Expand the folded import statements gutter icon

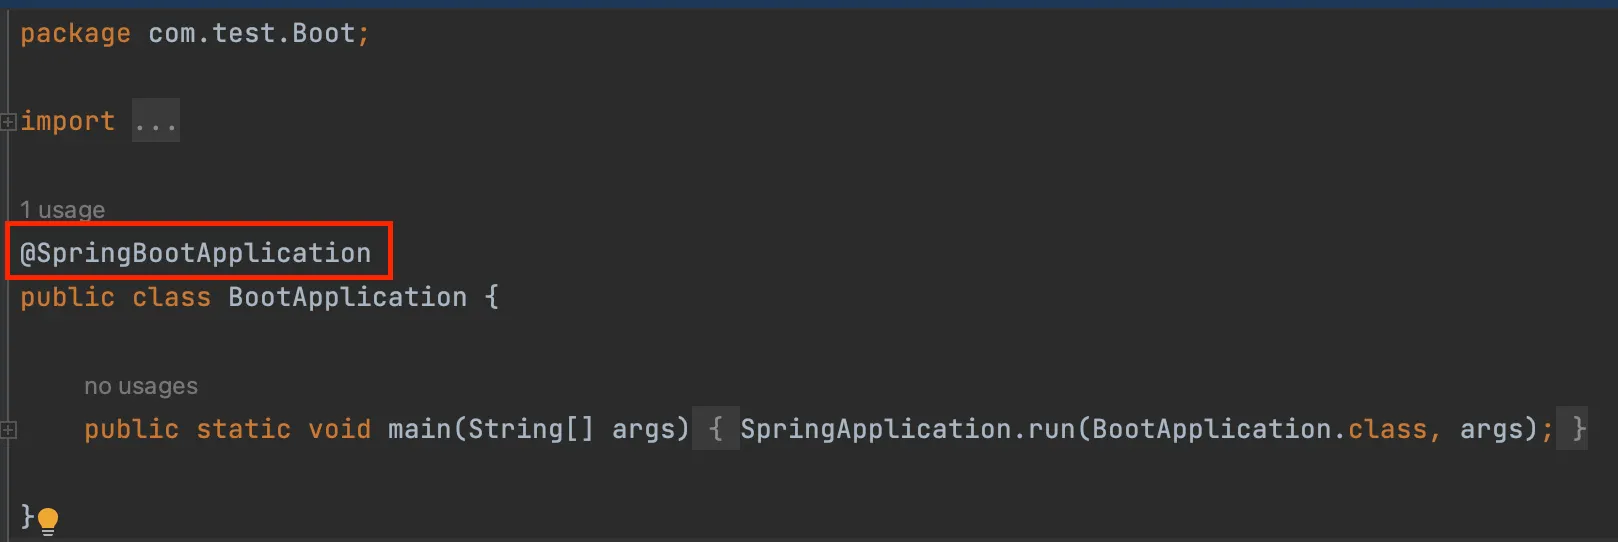(x=8, y=122)
